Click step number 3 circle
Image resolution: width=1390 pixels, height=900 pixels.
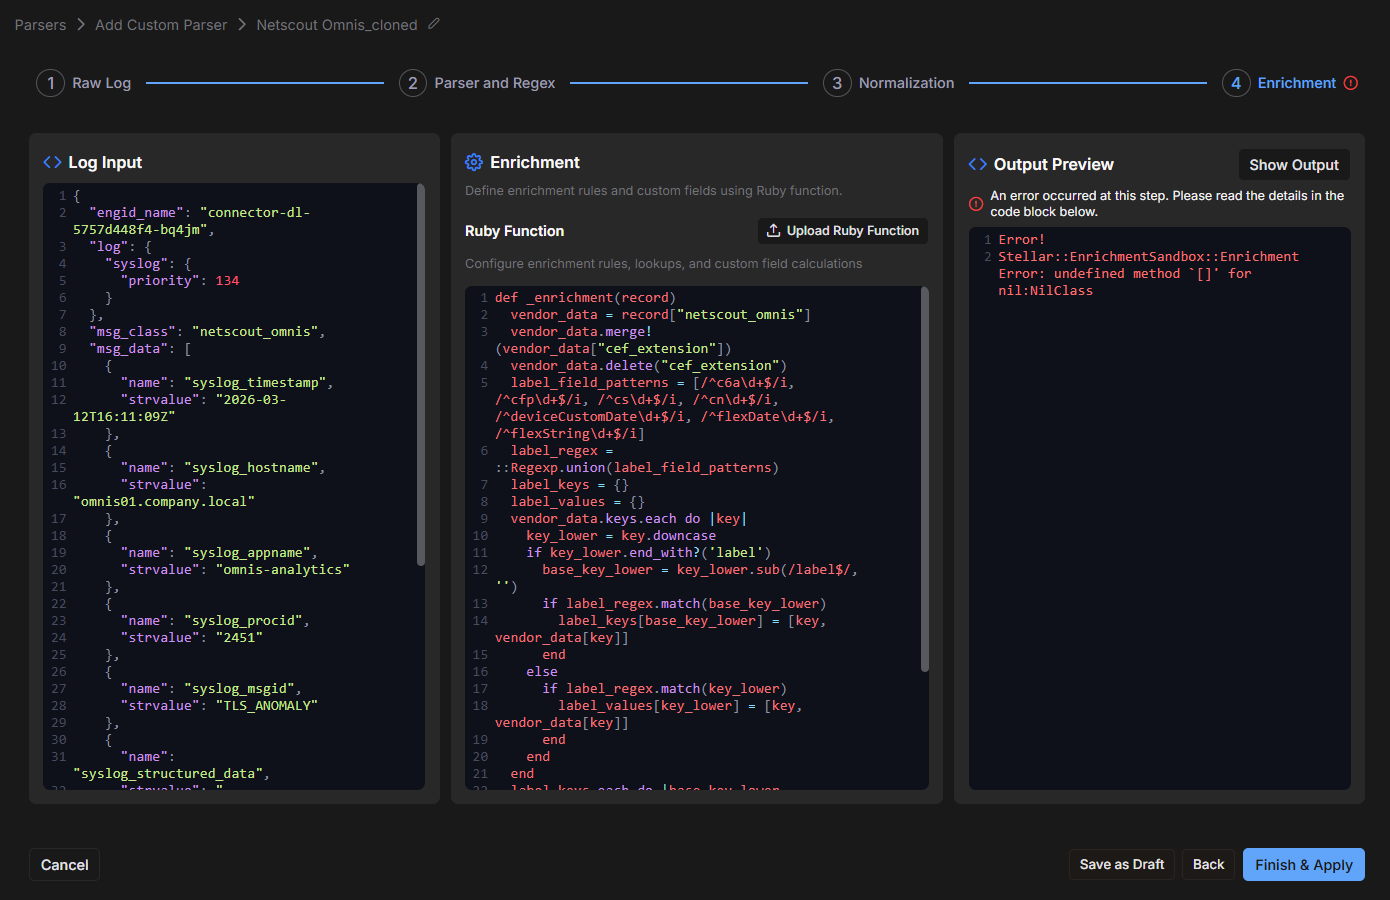pyautogui.click(x=837, y=83)
